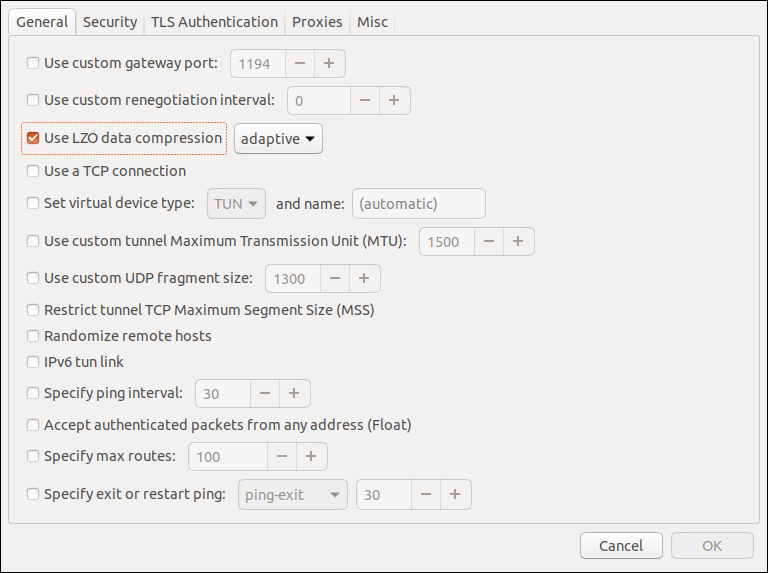Viewport: 768px width, 573px height.
Task: Increase the UDP fragment size
Action: tap(364, 279)
